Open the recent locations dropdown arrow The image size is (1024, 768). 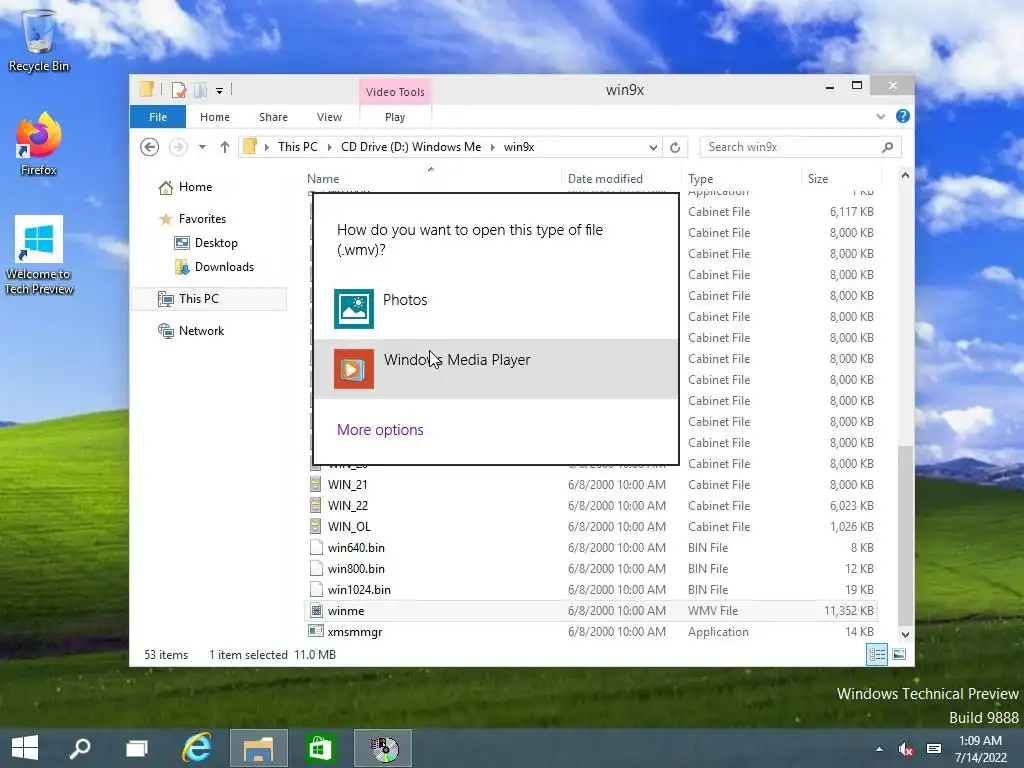point(202,147)
